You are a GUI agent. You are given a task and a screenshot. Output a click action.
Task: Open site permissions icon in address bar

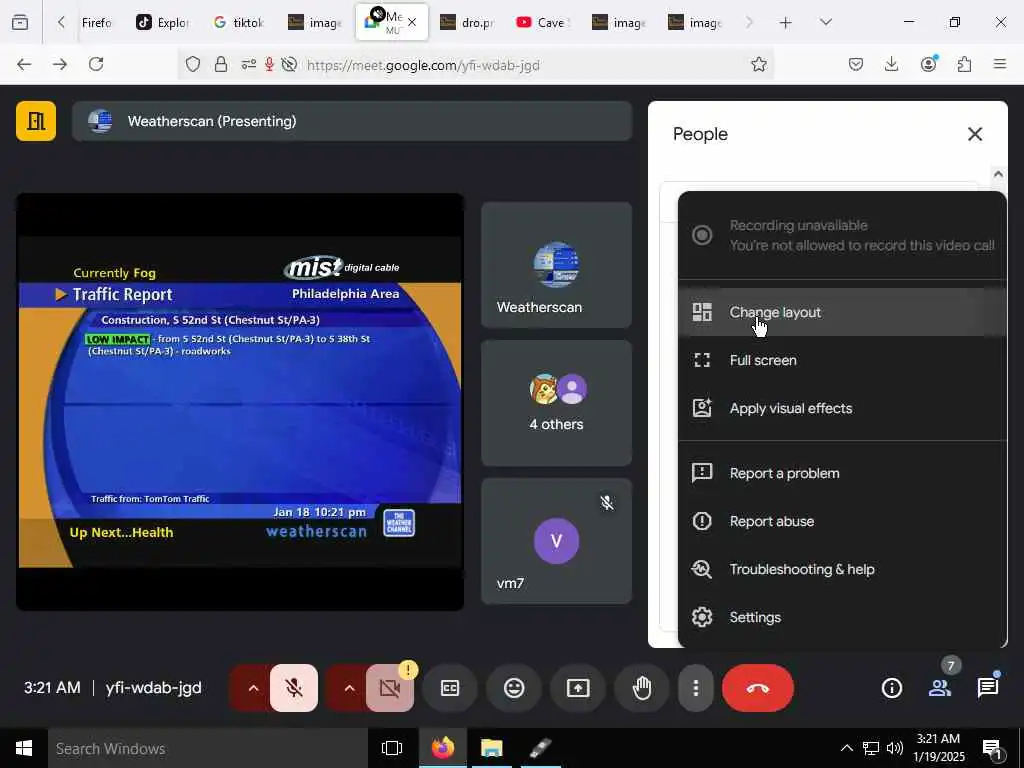tap(249, 64)
